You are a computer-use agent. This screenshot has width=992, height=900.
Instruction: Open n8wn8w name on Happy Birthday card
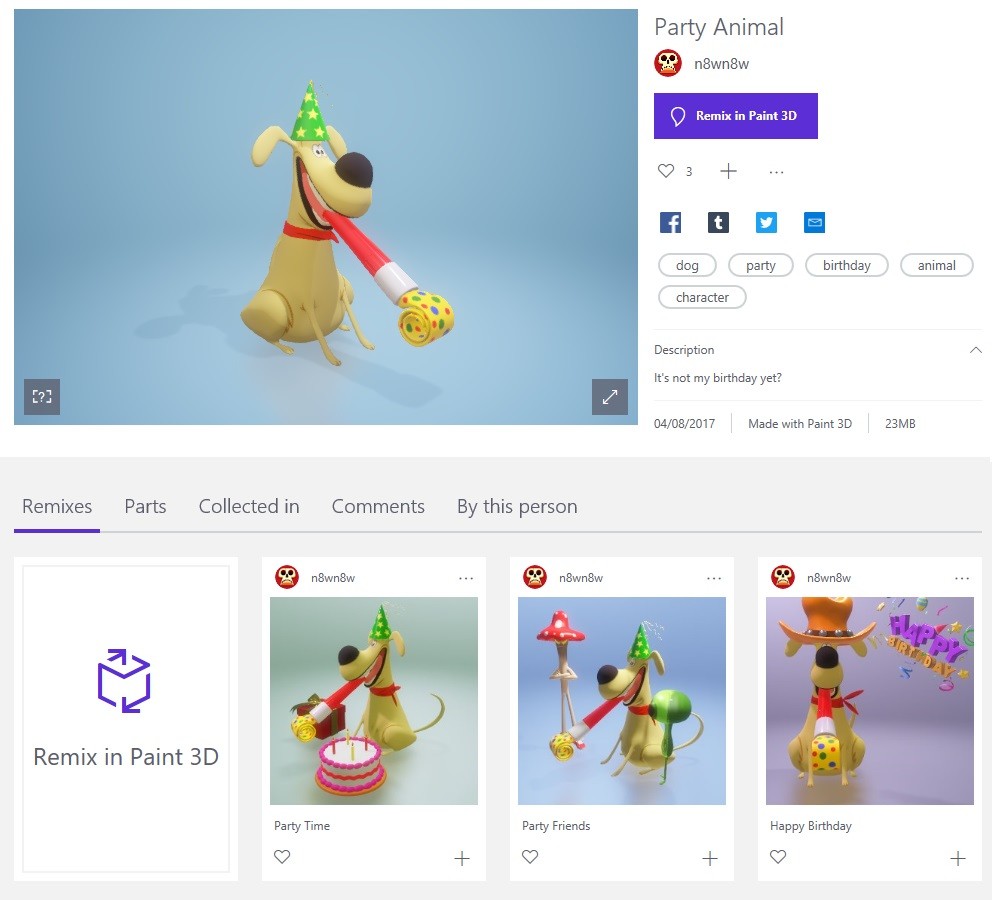click(829, 578)
